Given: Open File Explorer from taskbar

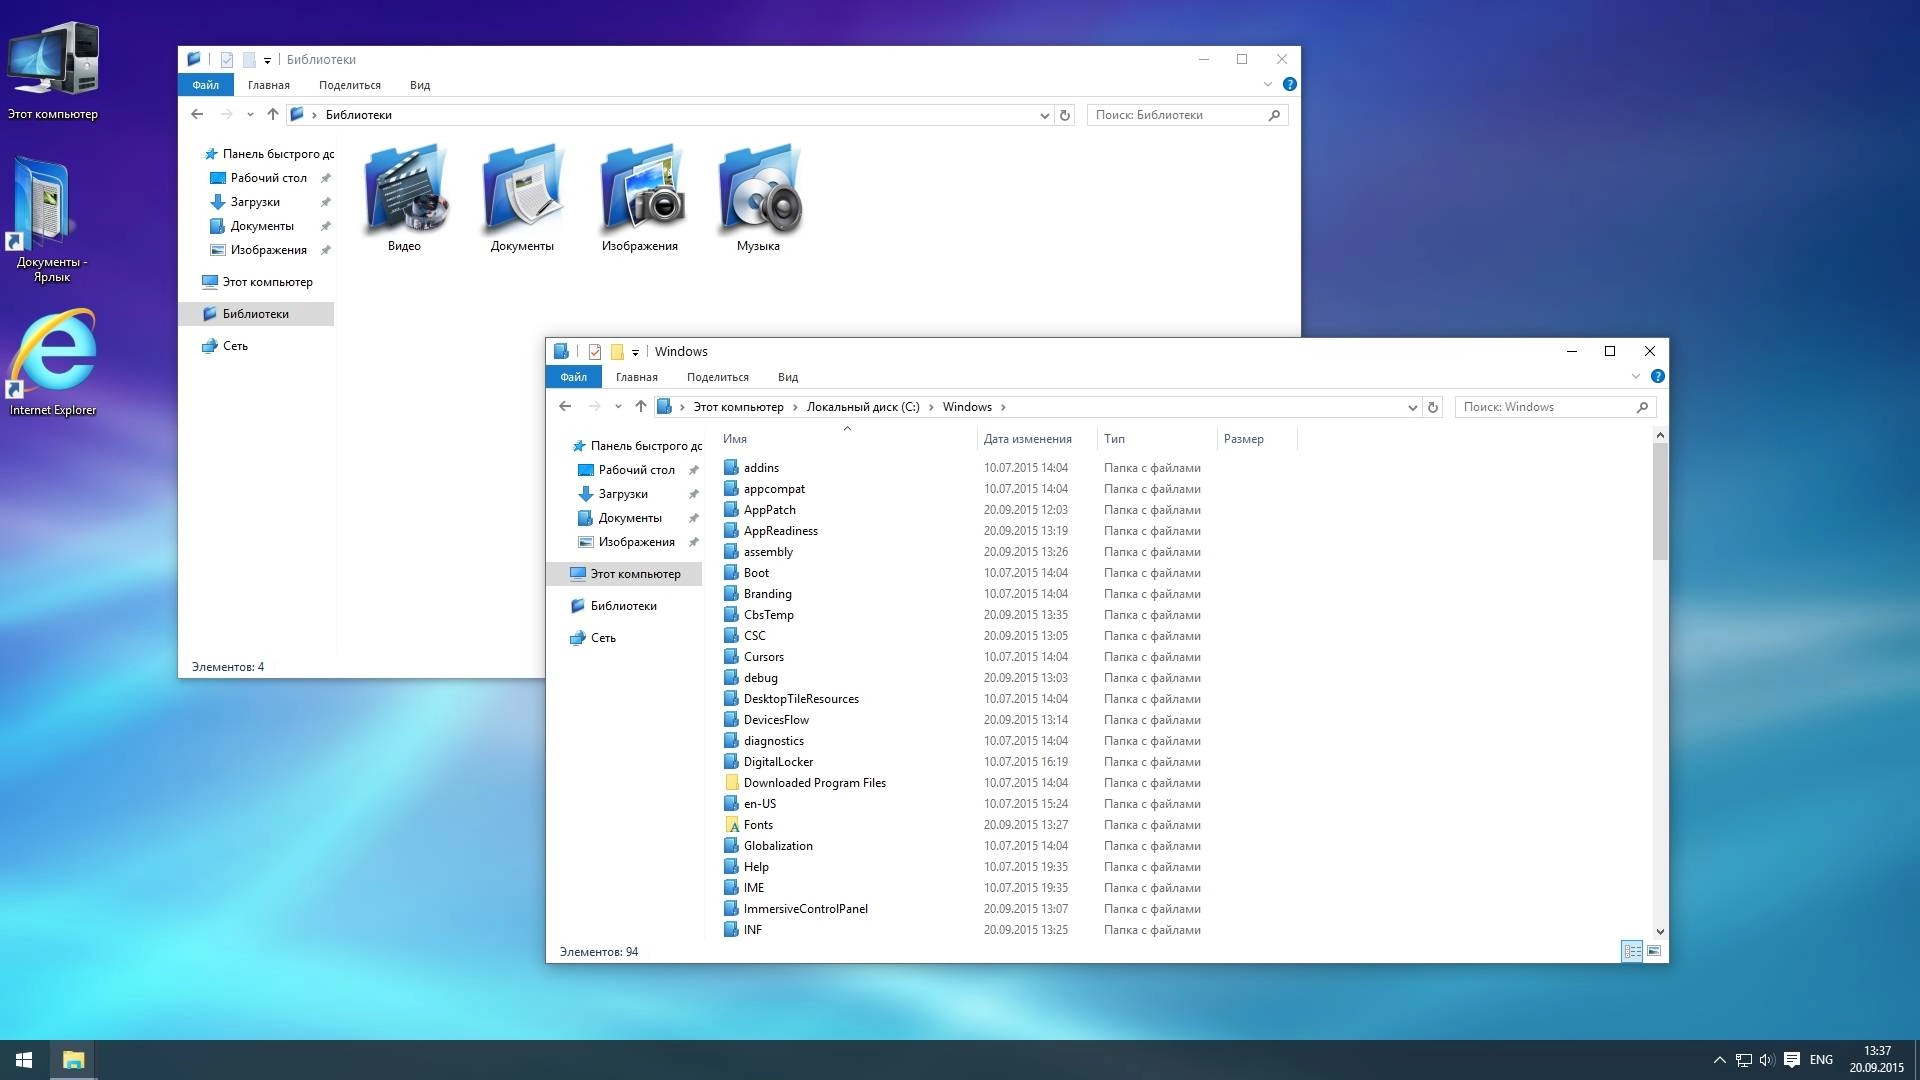Looking at the screenshot, I should (73, 1060).
